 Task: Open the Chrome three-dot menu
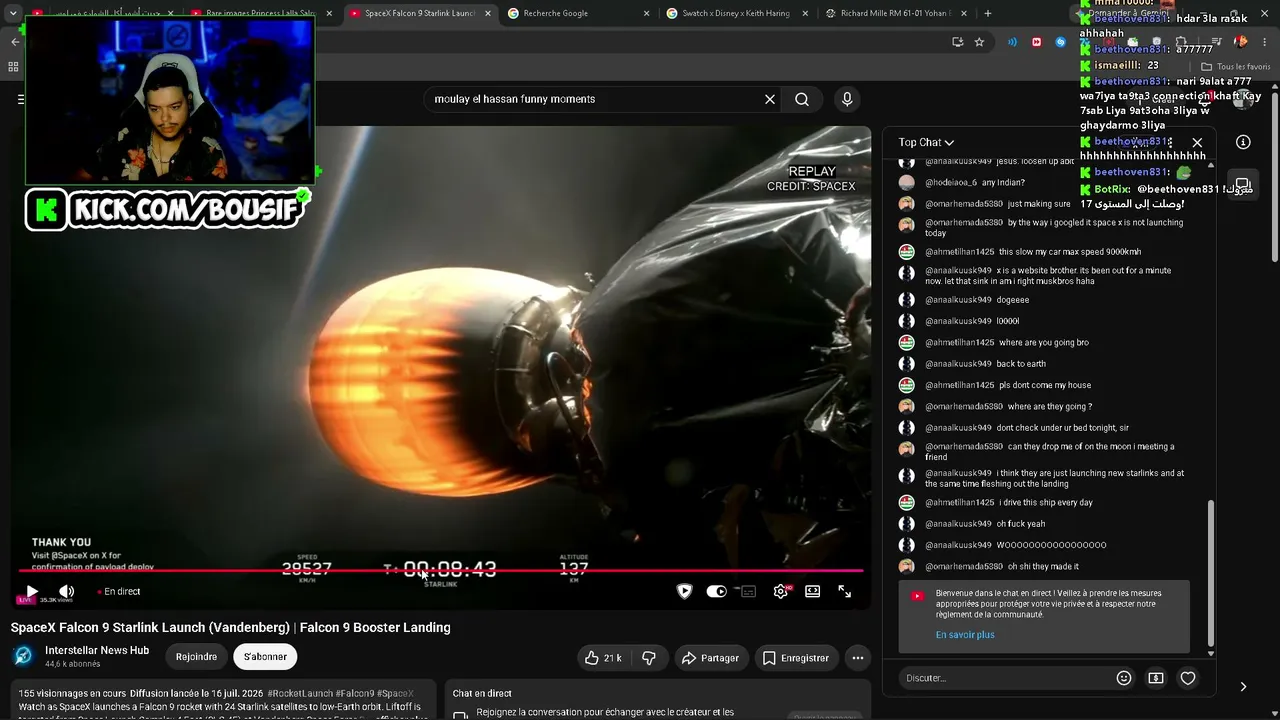tap(1267, 42)
